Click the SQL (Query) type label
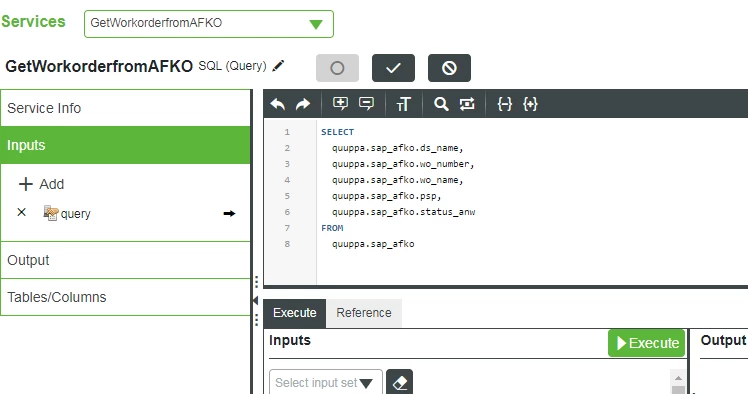 [x=232, y=66]
